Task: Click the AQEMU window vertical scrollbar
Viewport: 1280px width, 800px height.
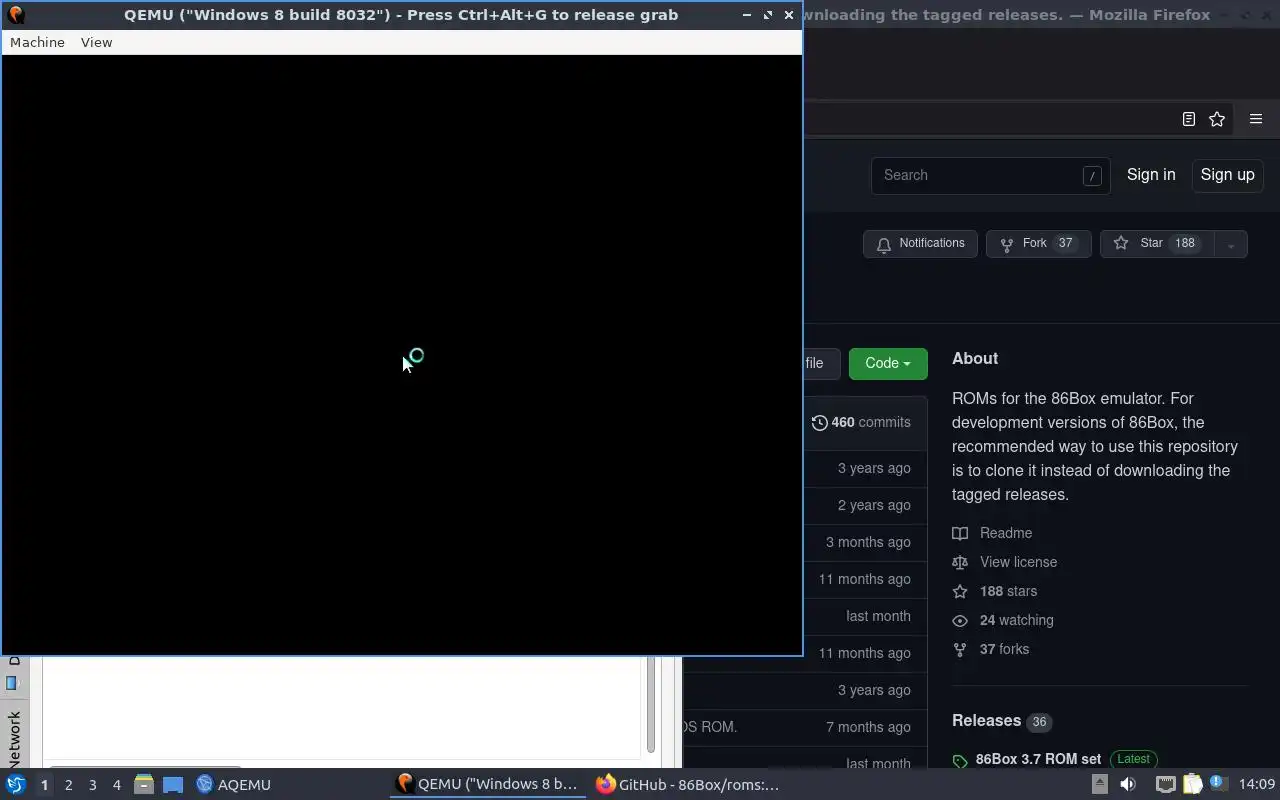Action: (651, 705)
